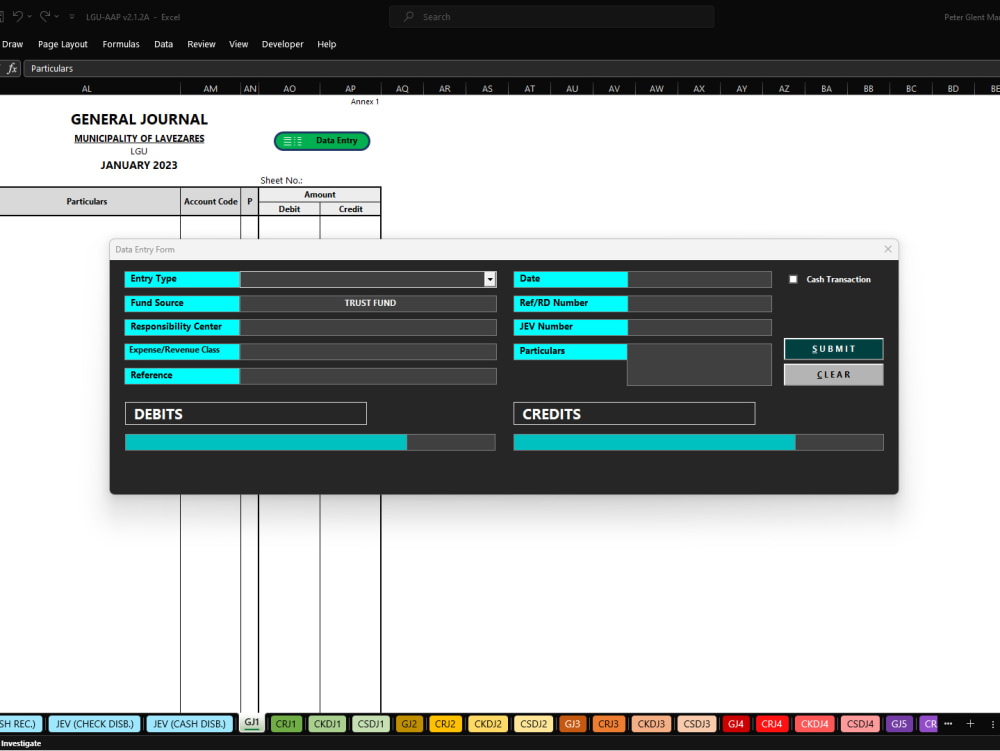Switch to the GJ3 sheet tab
This screenshot has height=751, width=1000.
[x=573, y=724]
